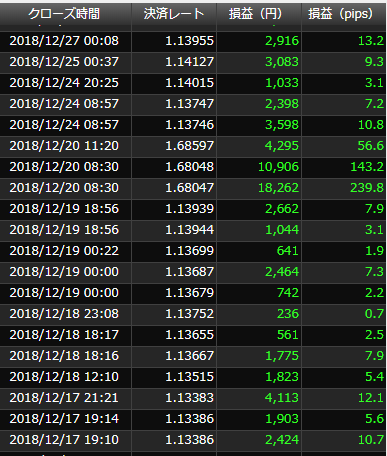Click the 損益(円) column header
The width and height of the screenshot is (387, 456).
point(259,14)
